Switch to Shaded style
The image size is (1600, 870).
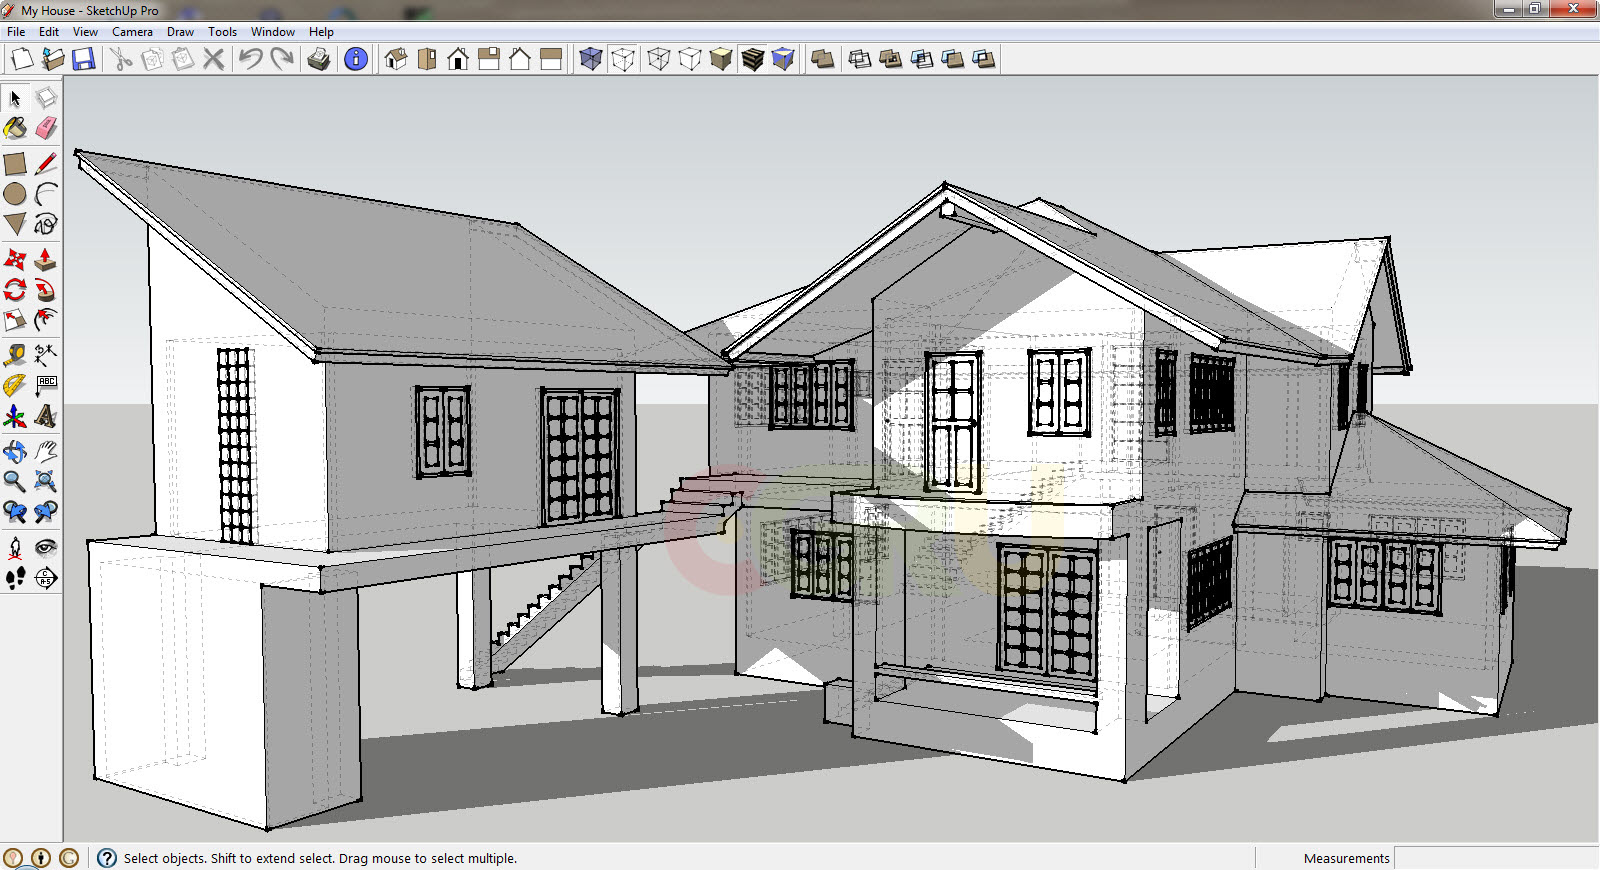pos(721,59)
